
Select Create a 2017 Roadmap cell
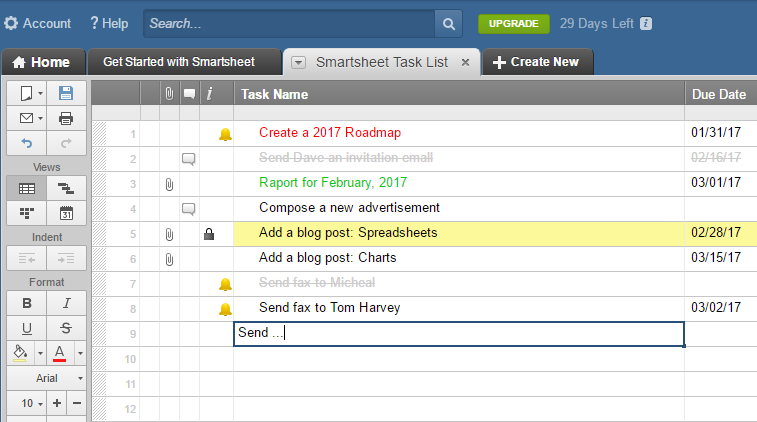pyautogui.click(x=459, y=133)
